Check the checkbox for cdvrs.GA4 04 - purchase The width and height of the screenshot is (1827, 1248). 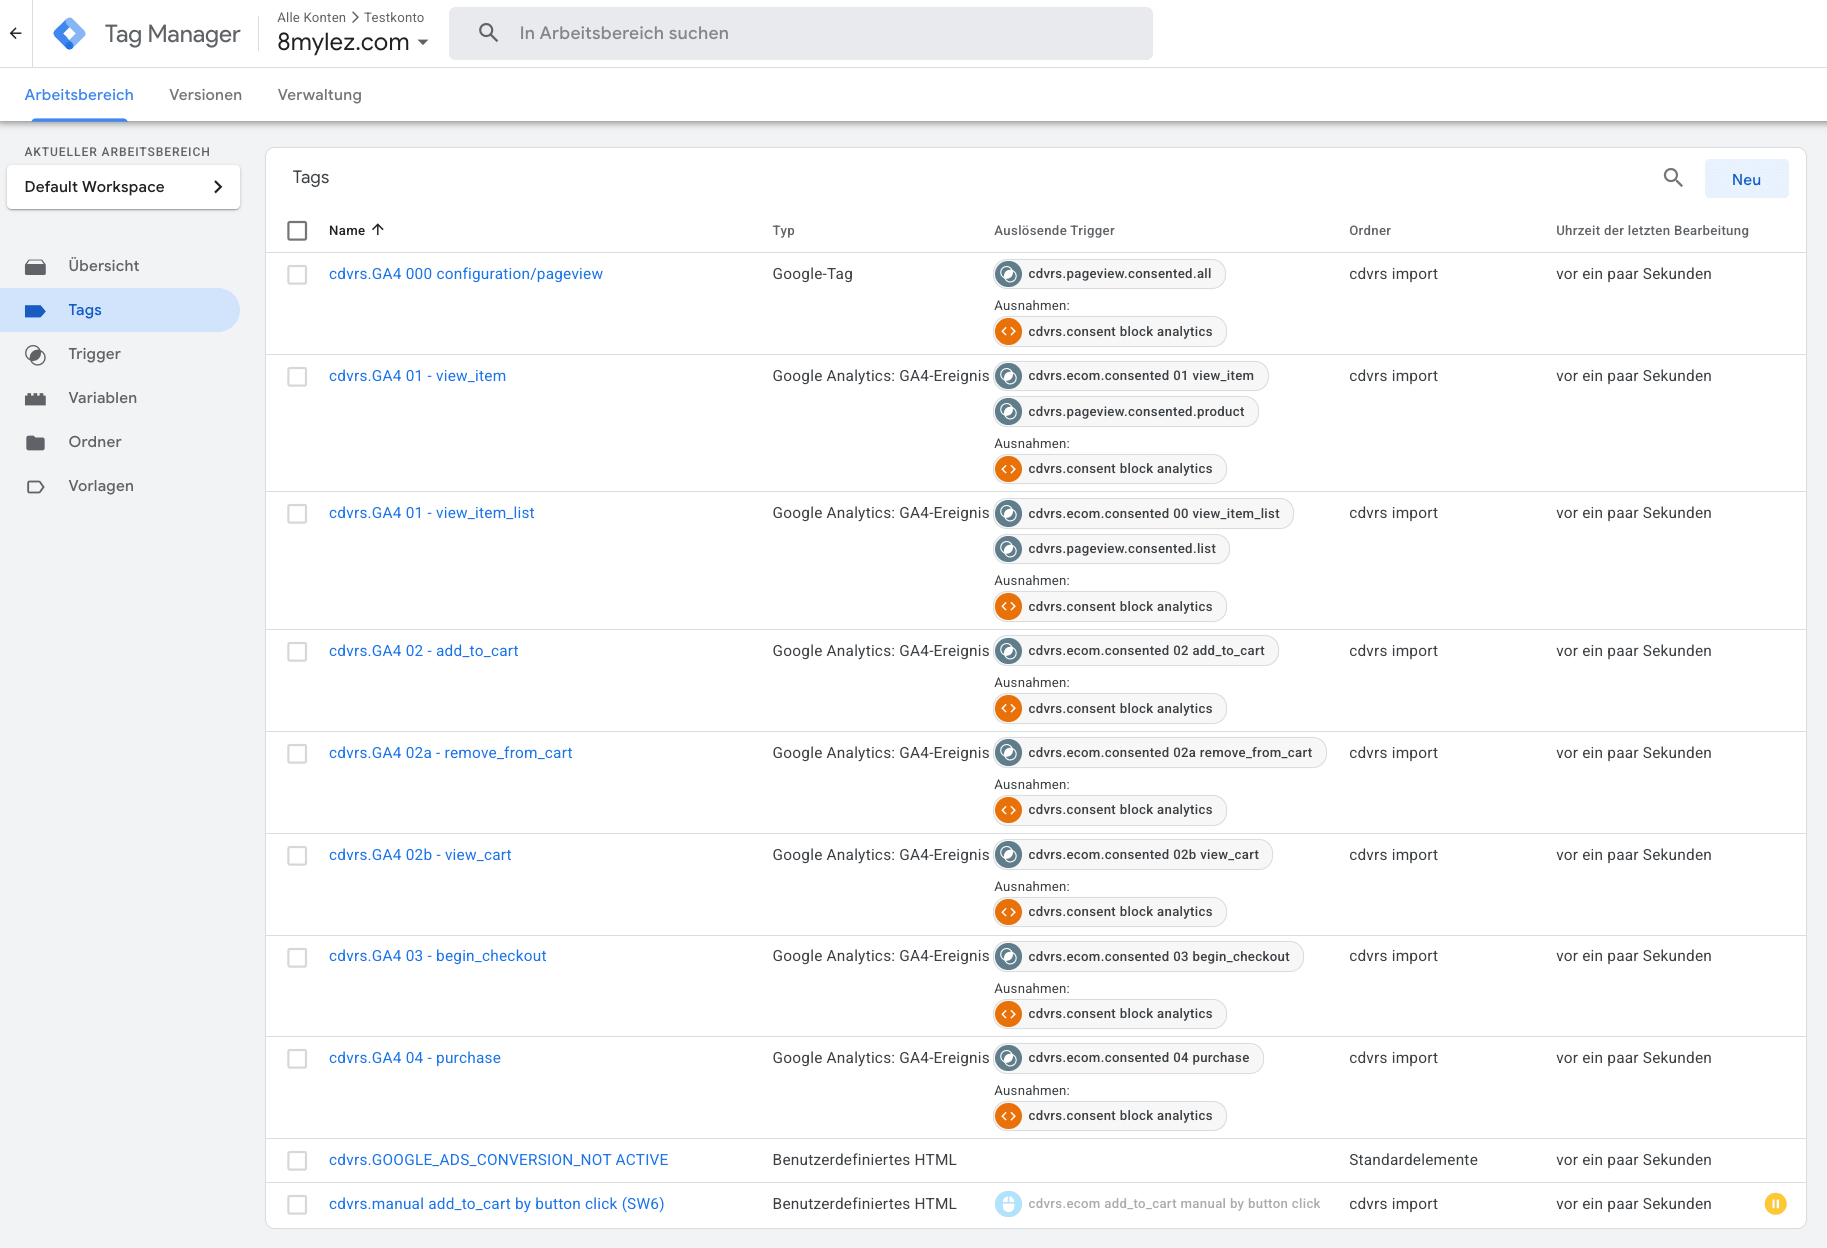click(297, 1058)
